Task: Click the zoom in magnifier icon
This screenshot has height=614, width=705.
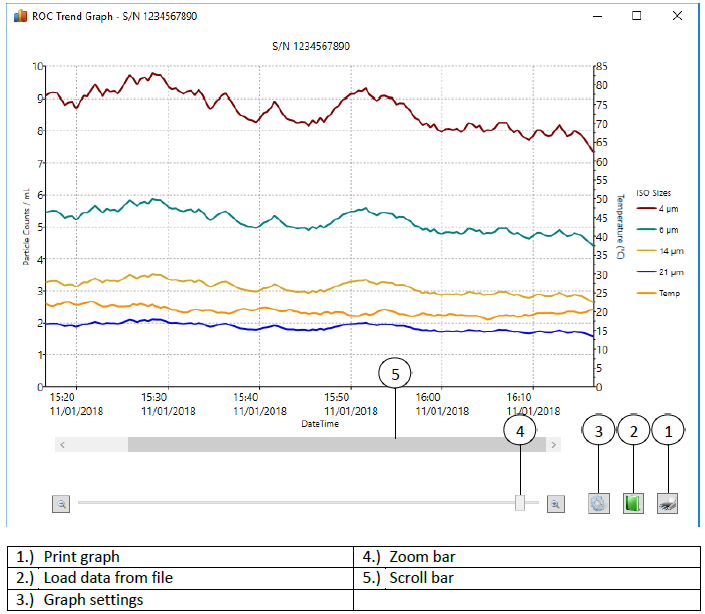Action: tap(556, 504)
